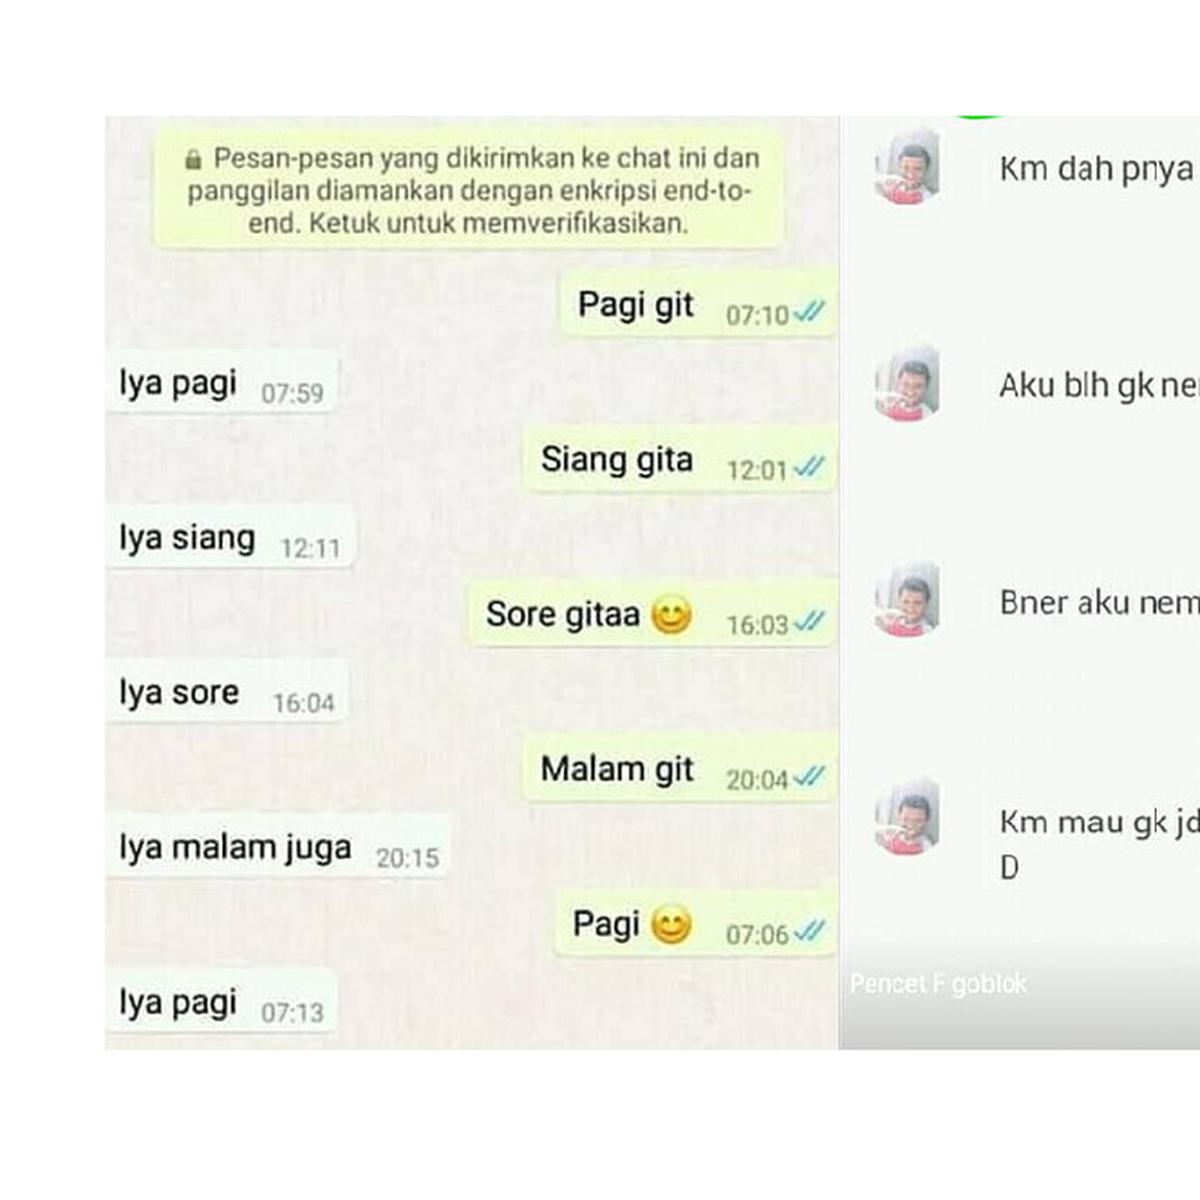
Task: Click double-check ticks beside 16:03
Action: [808, 622]
